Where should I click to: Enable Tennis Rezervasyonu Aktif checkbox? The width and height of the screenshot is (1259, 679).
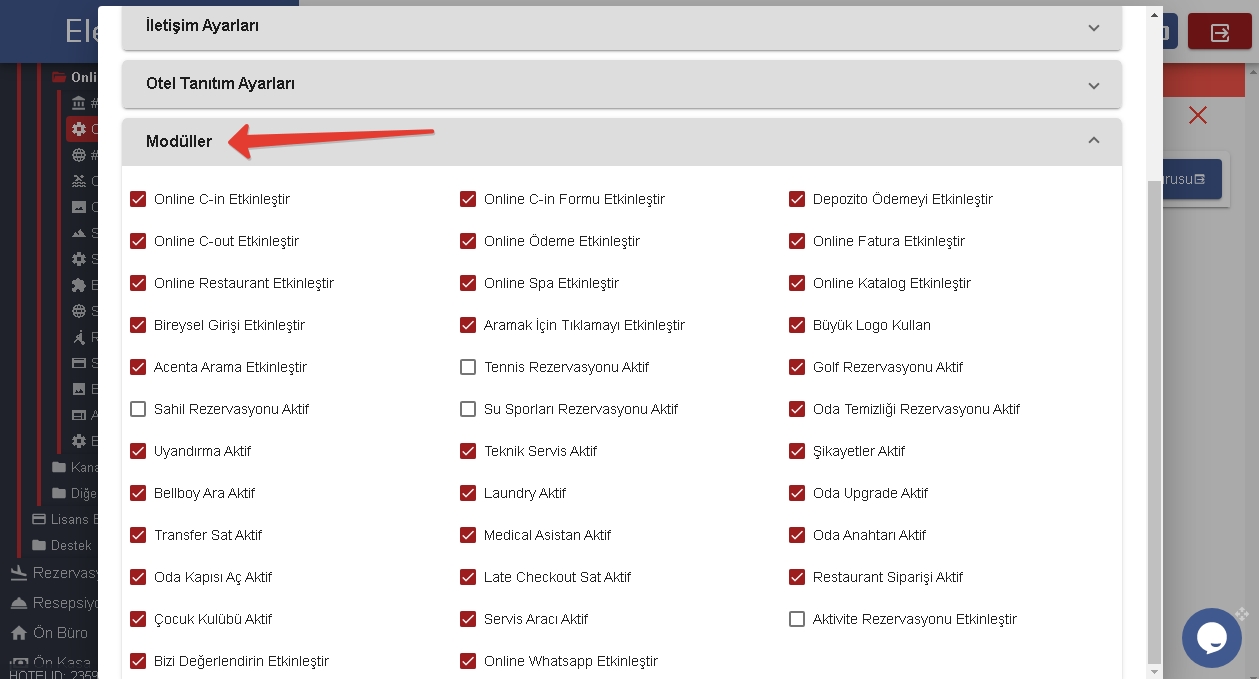click(x=468, y=367)
